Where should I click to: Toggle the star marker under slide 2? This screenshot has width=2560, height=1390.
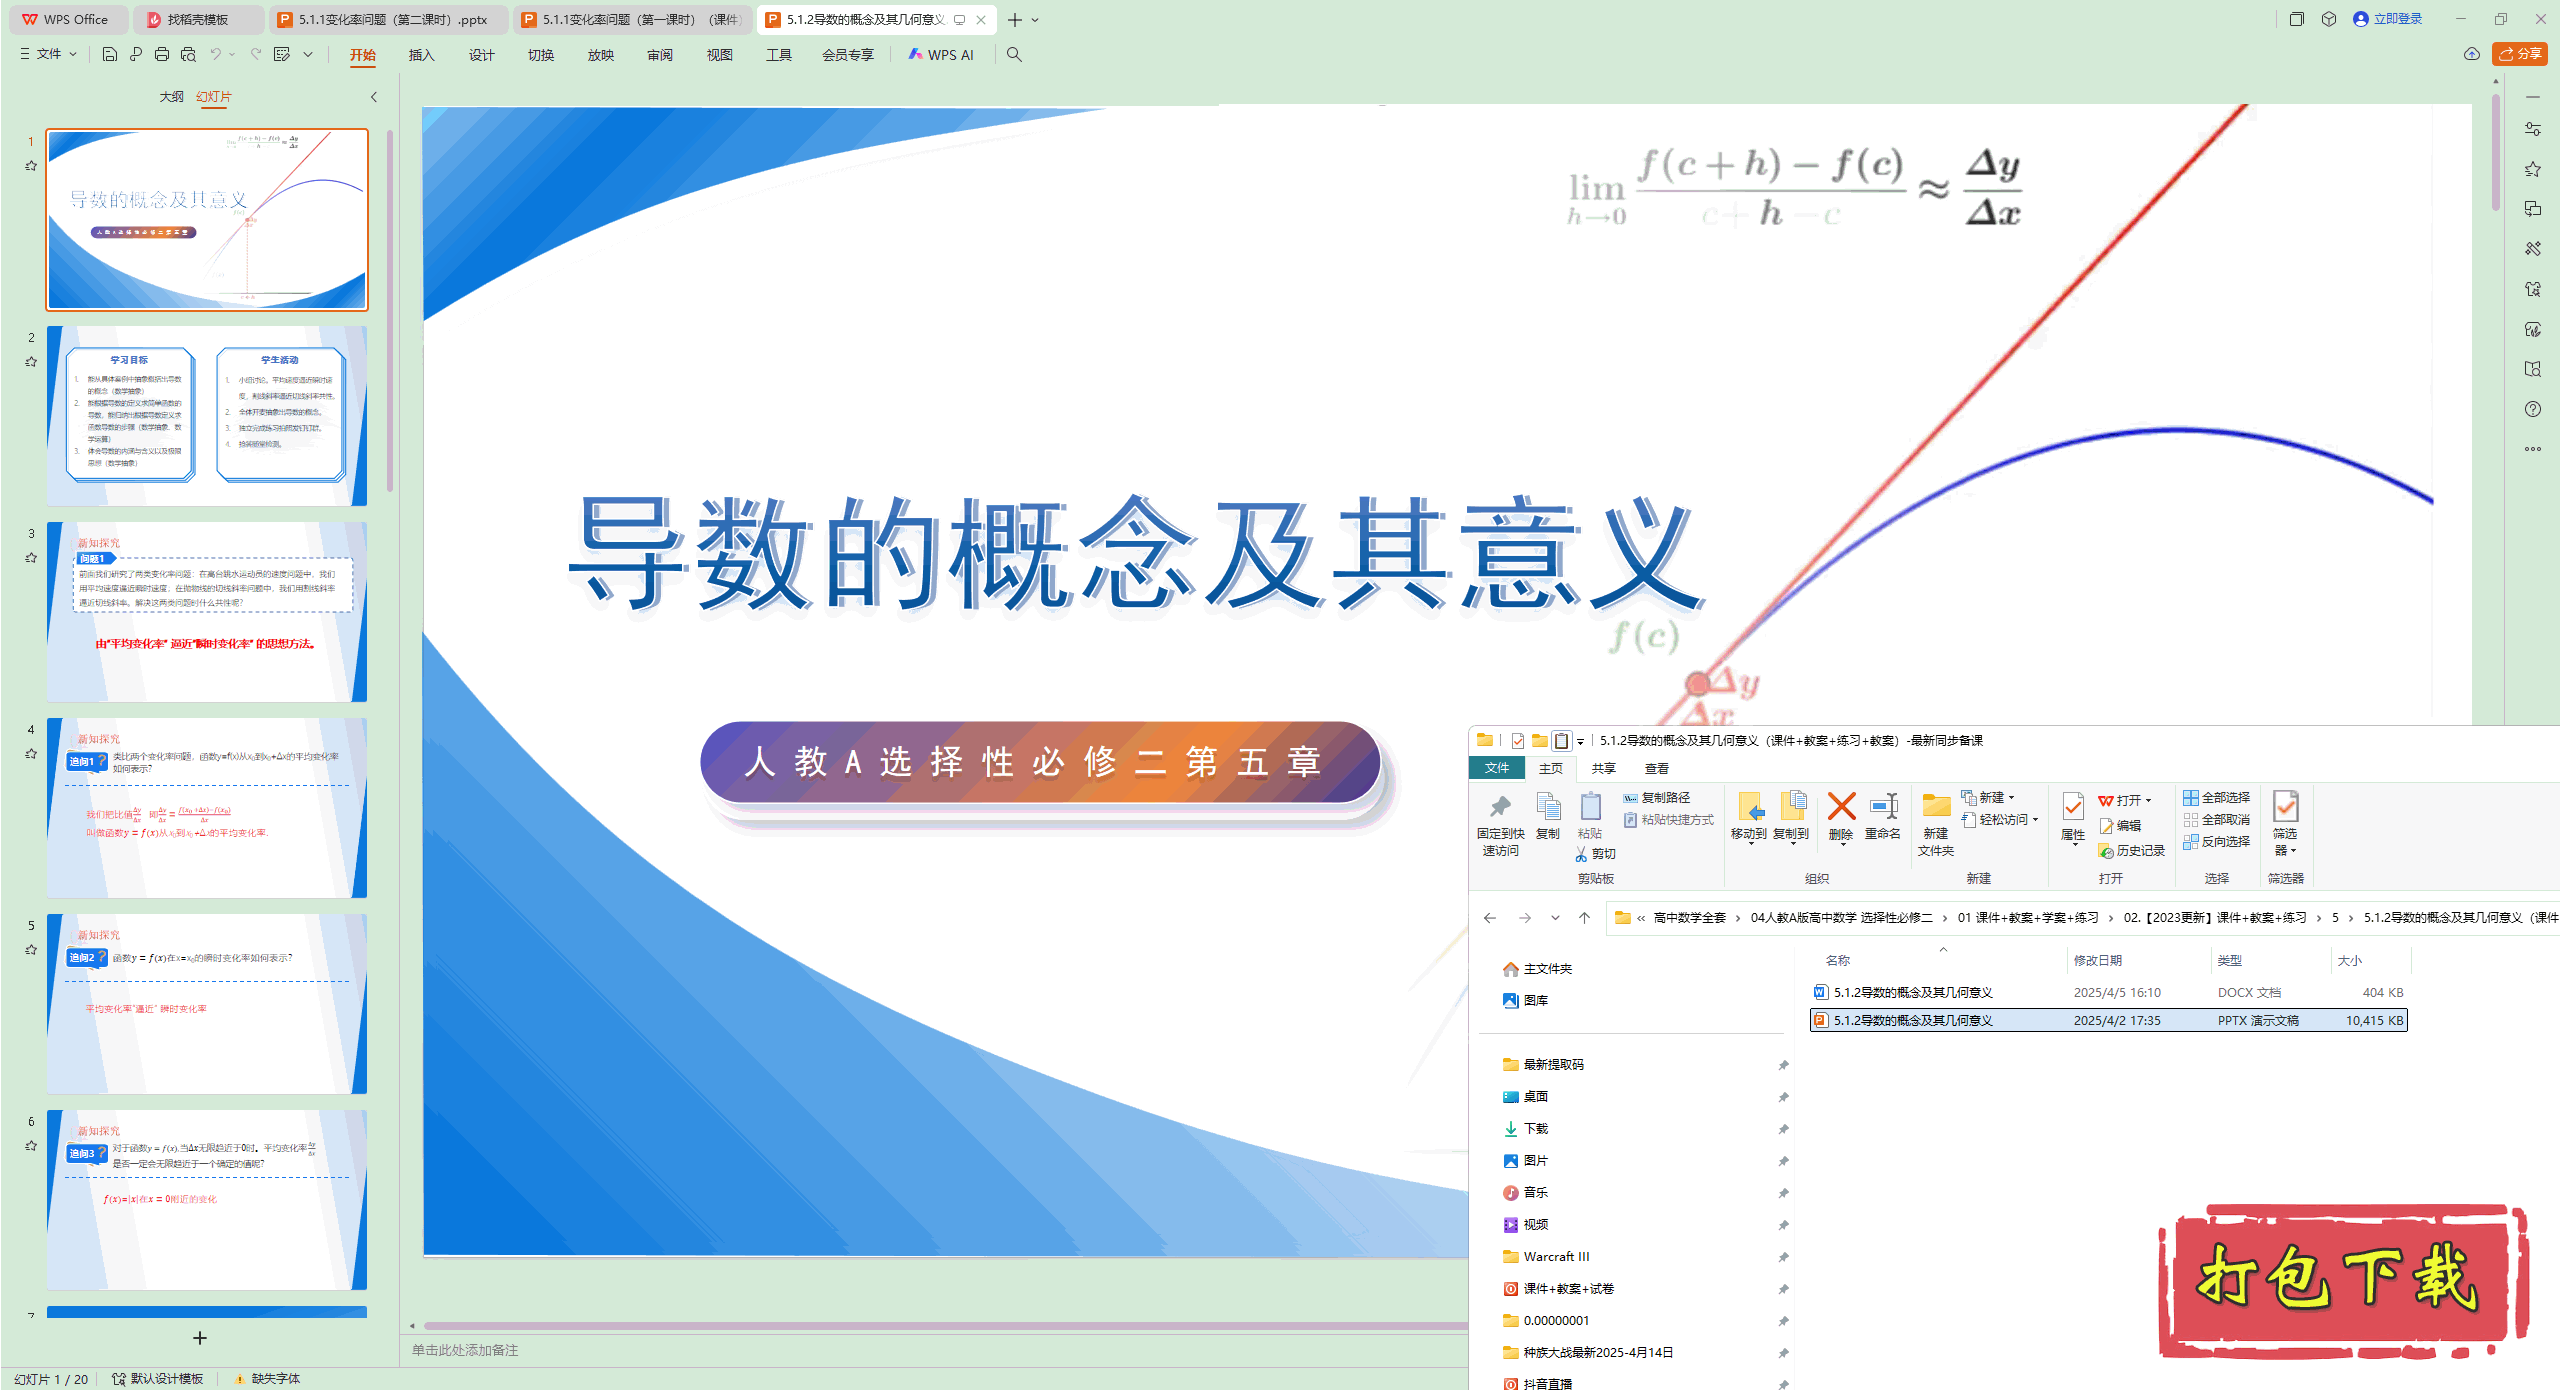click(x=31, y=362)
